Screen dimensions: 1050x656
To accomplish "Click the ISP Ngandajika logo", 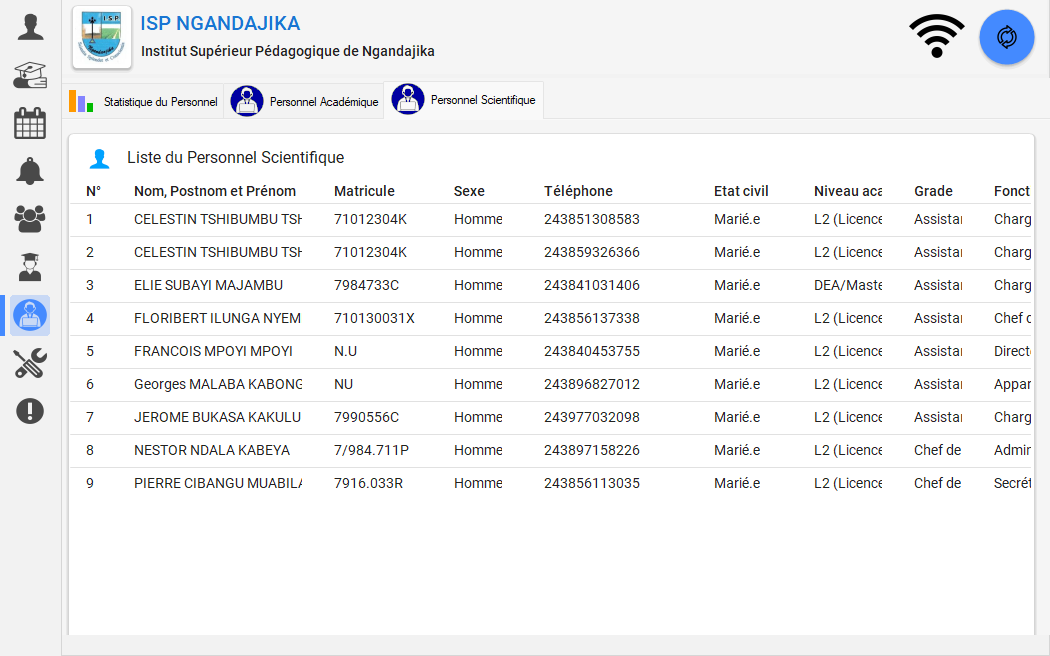I will tap(102, 37).
